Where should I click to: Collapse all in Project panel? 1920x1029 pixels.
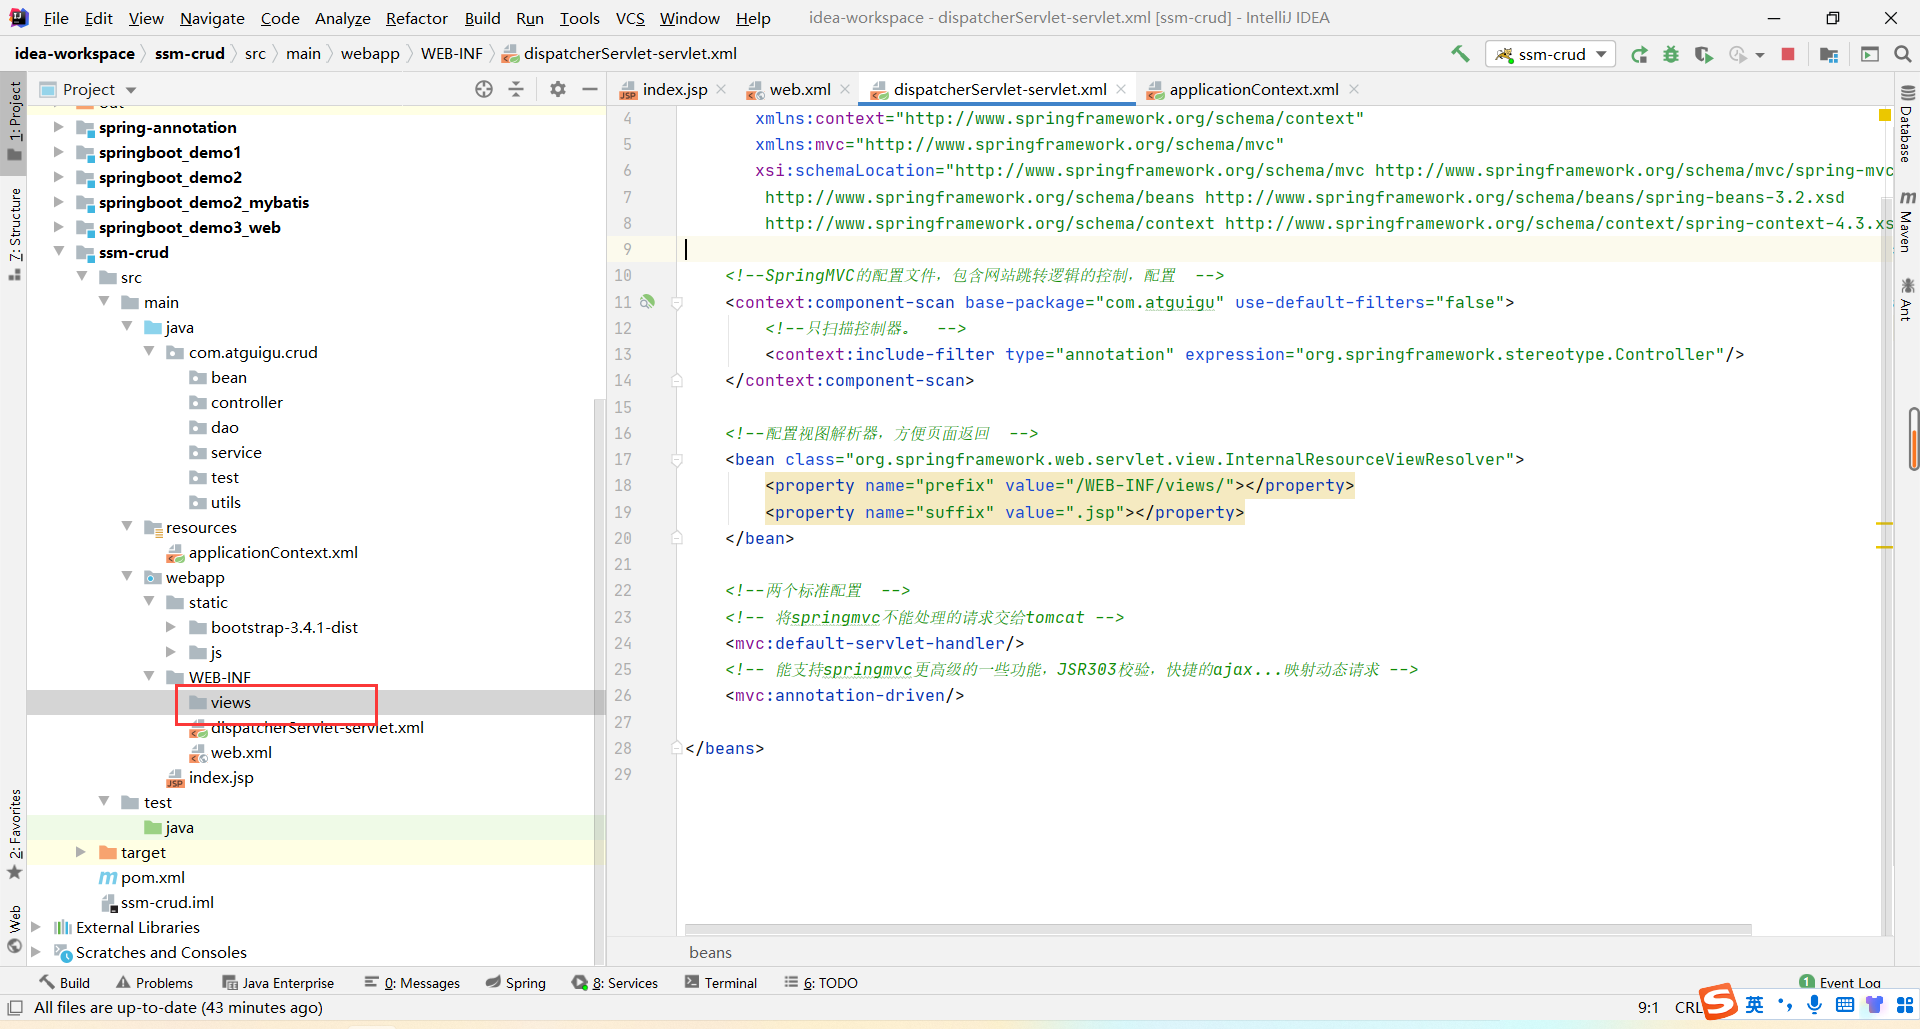point(516,89)
